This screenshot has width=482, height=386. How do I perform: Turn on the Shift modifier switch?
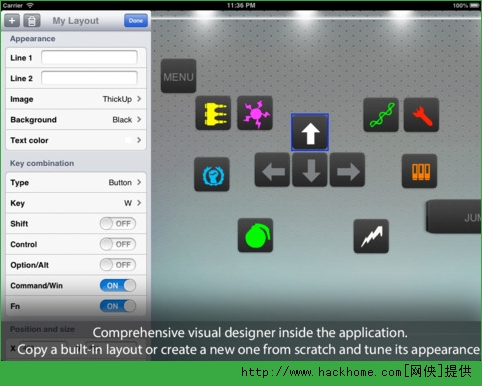tap(118, 224)
